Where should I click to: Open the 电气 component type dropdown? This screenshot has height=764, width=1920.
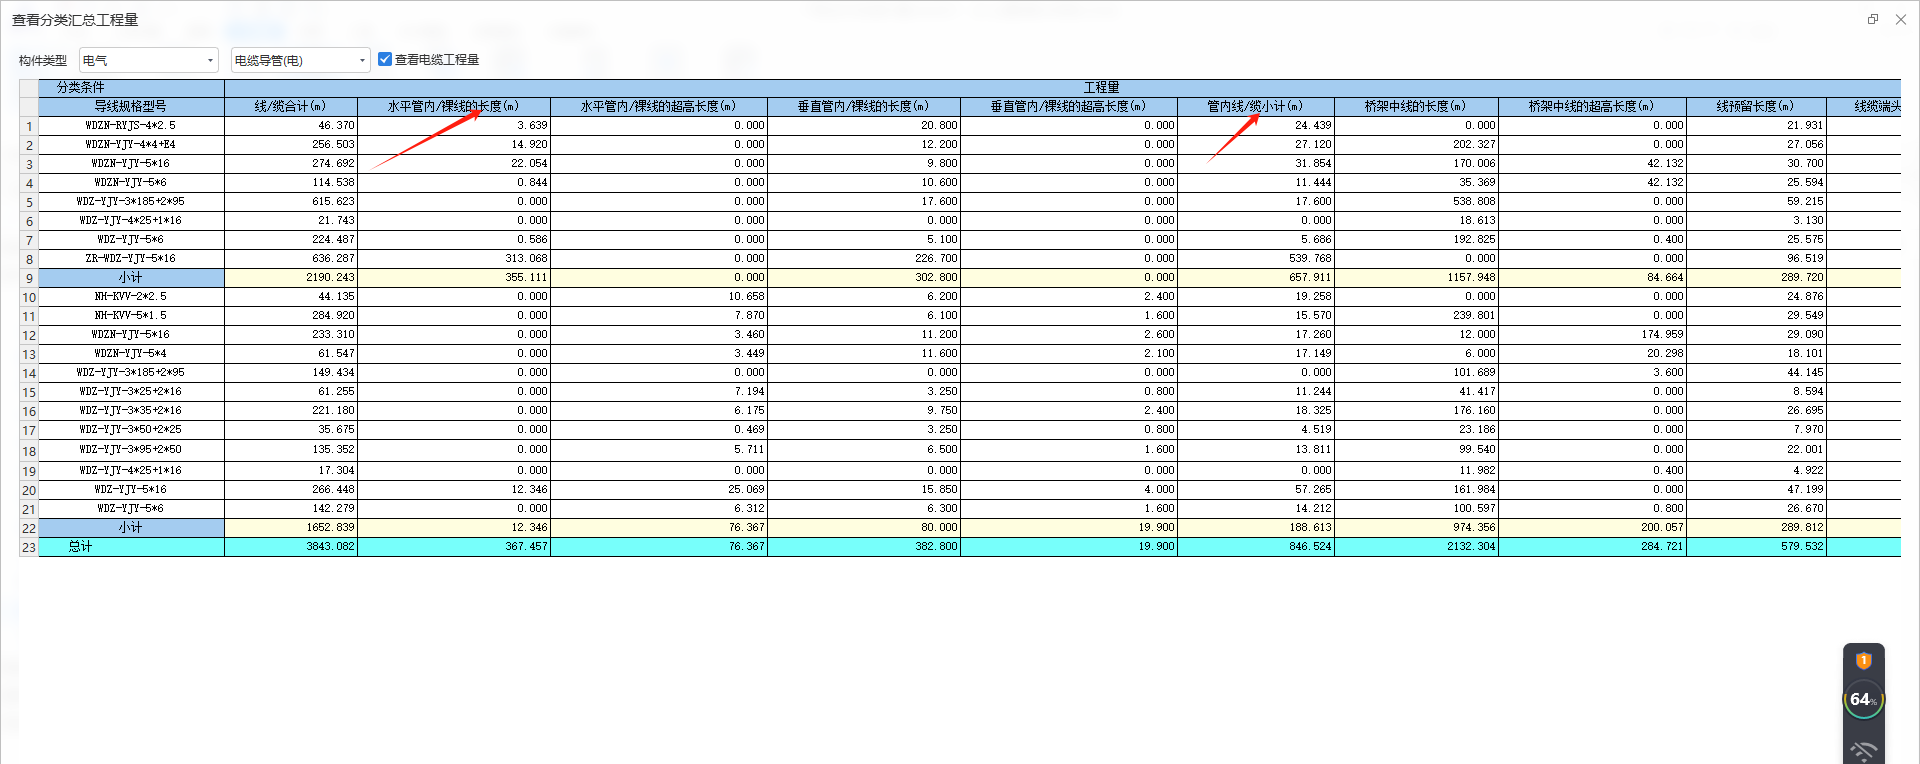[149, 60]
